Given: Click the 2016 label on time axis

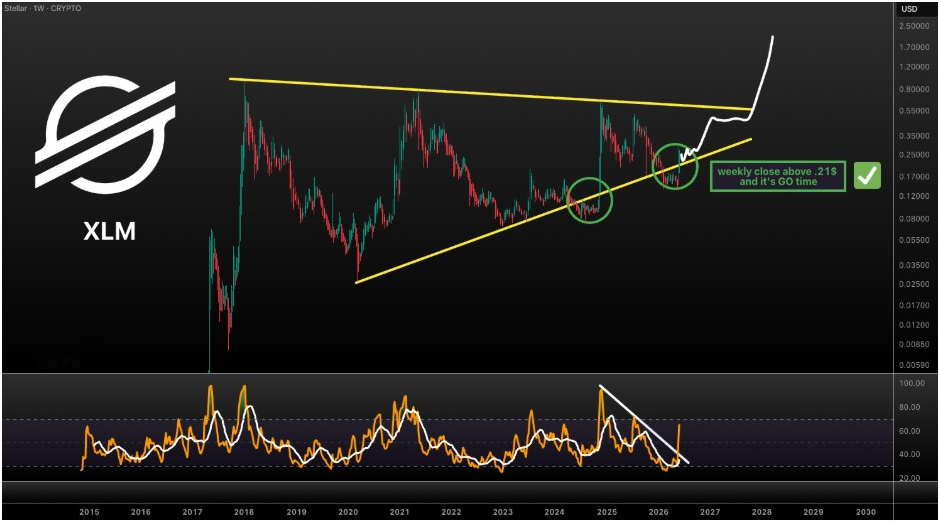Looking at the screenshot, I should [141, 512].
